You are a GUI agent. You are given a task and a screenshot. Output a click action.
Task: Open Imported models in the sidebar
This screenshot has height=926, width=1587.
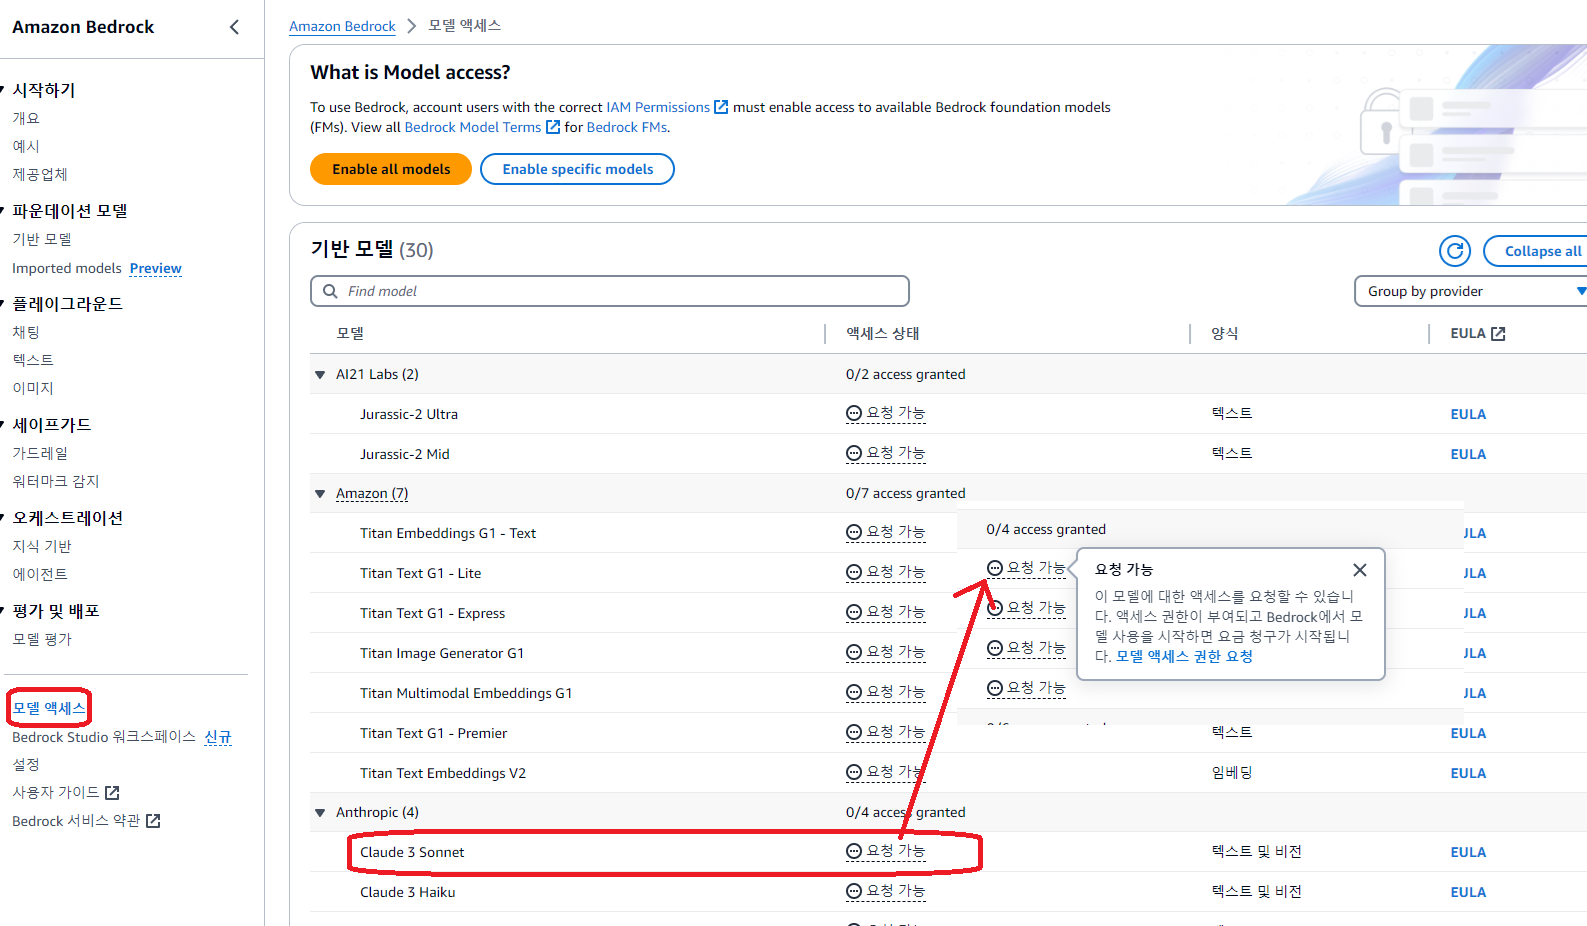(67, 268)
